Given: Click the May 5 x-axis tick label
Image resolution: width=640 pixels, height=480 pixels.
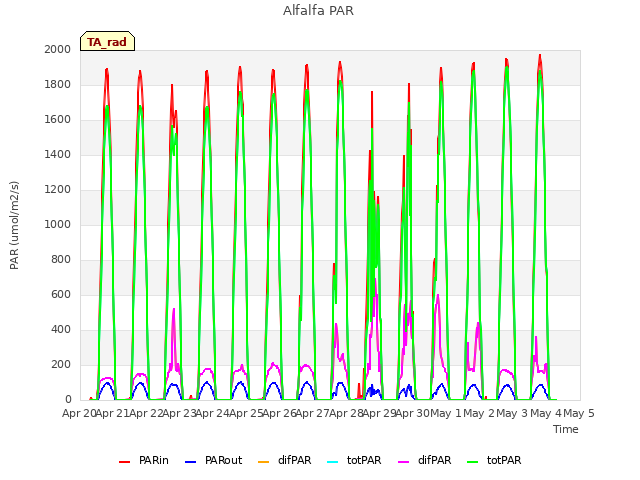Looking at the screenshot, I should [579, 413].
